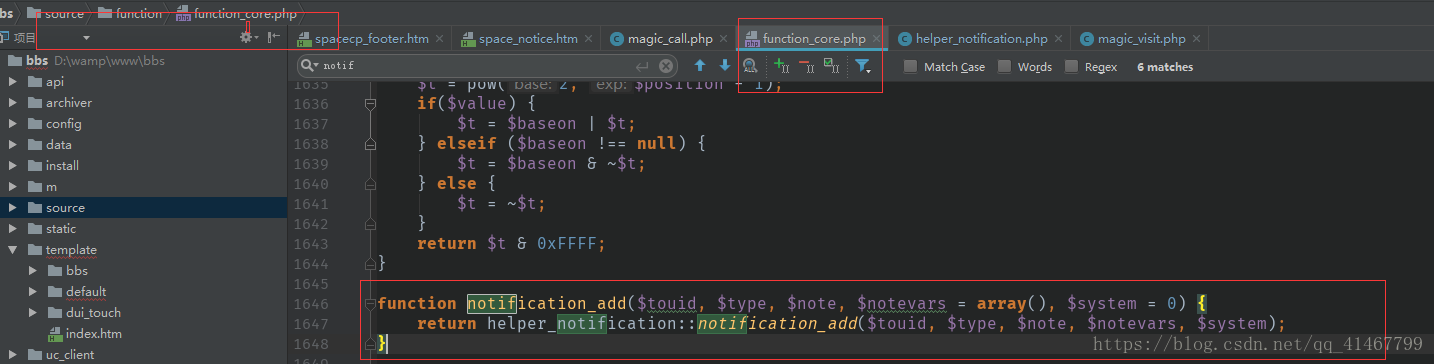Add selection for next occurrence icon
This screenshot has width=1434, height=364.
pos(781,66)
